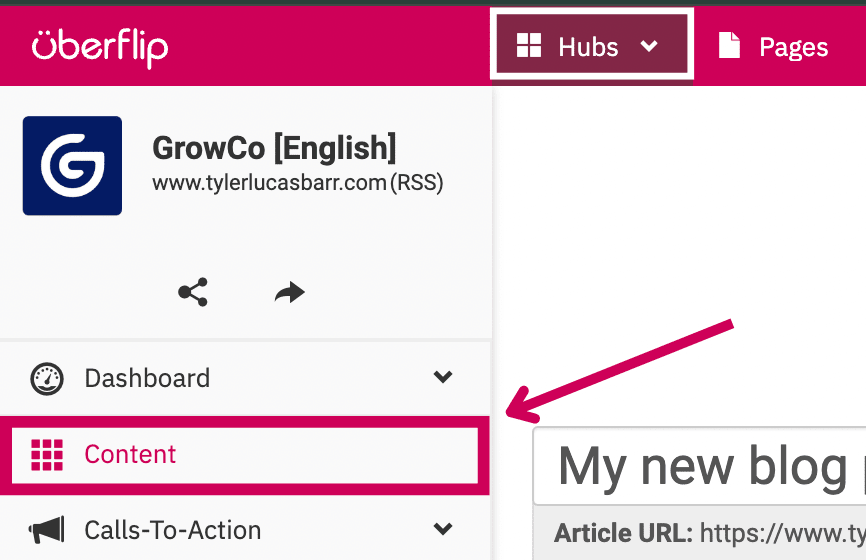Click the Content grid icon
This screenshot has height=560, width=866.
[x=47, y=455]
